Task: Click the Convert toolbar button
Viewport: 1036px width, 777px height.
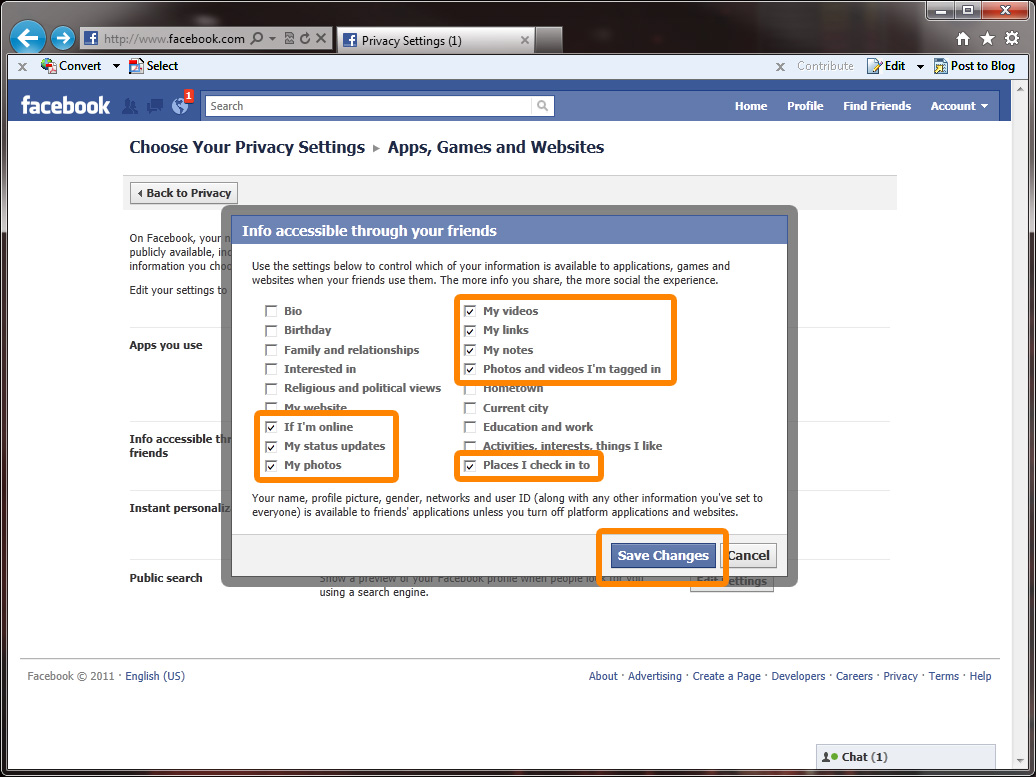Action: click(x=72, y=66)
